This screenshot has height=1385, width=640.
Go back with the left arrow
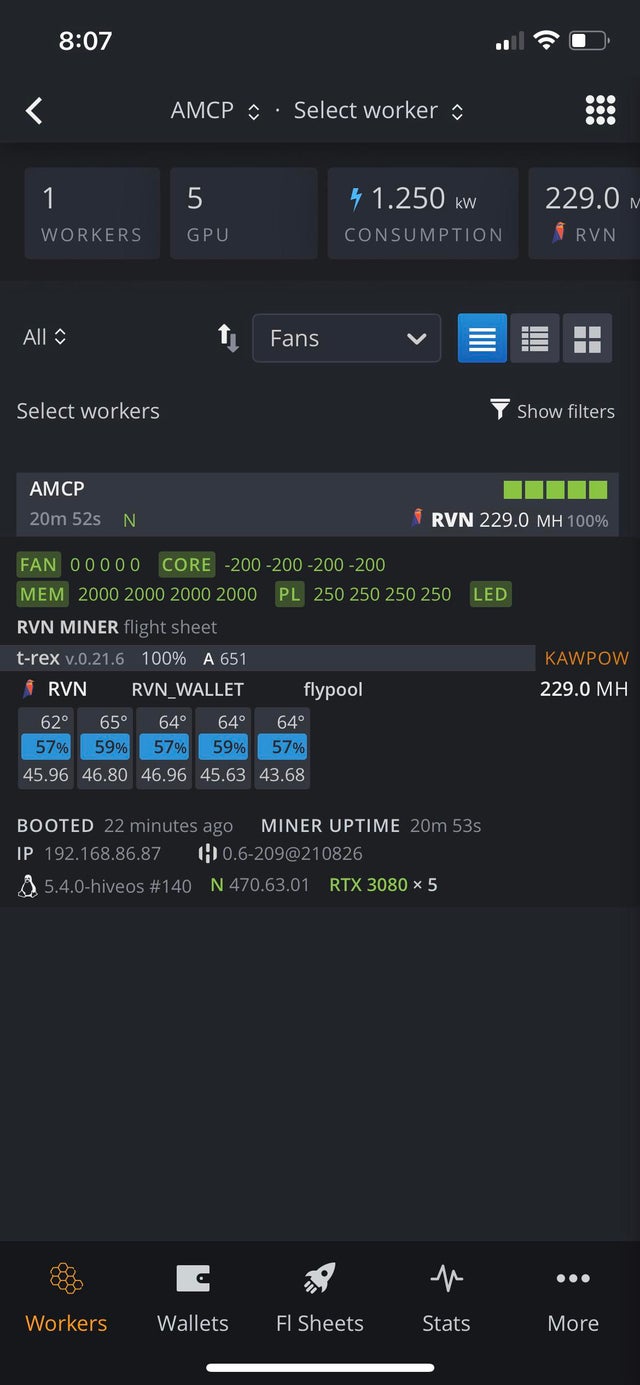coord(34,110)
